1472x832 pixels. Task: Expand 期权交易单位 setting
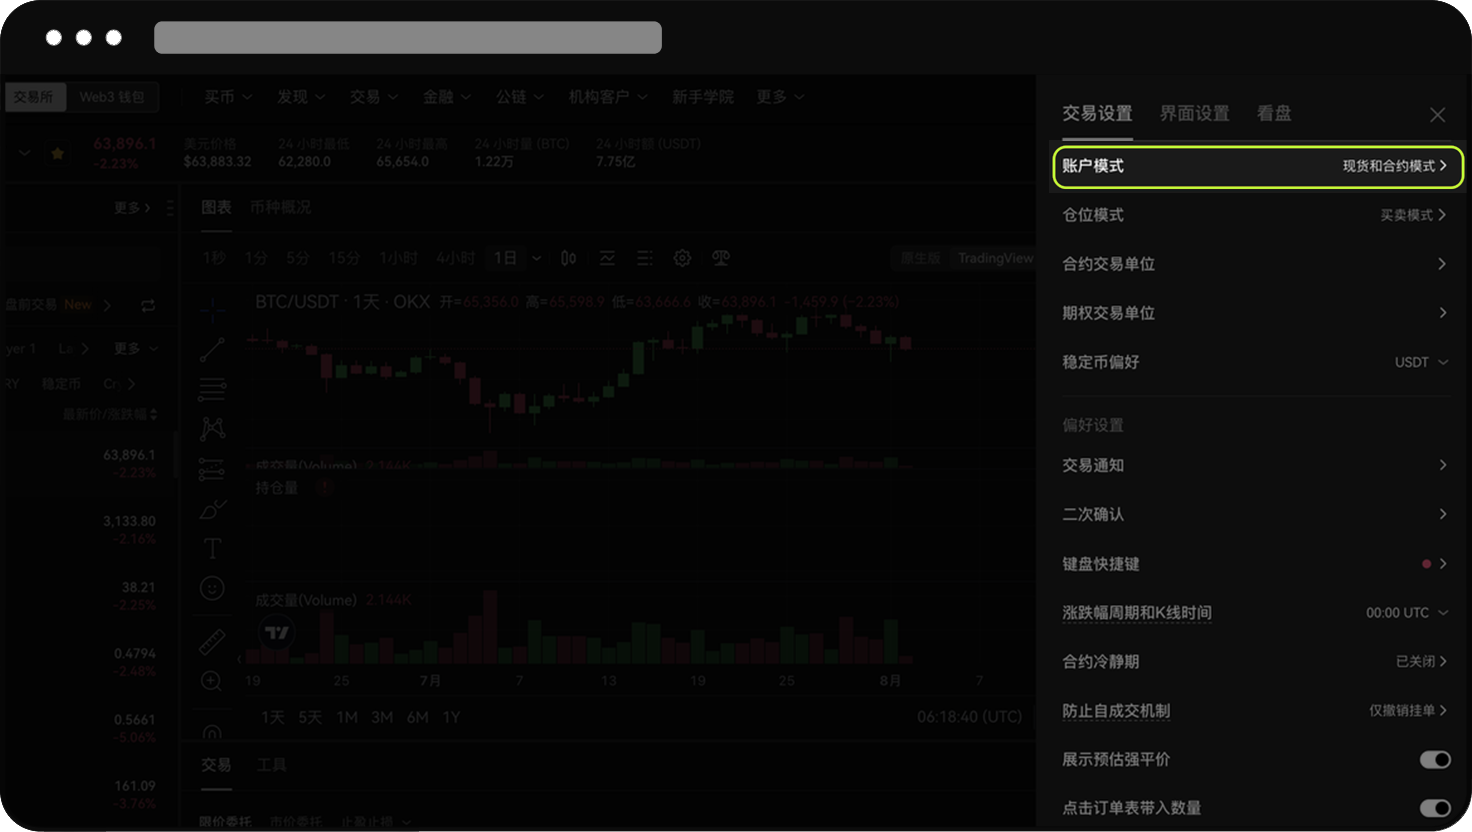click(1254, 313)
